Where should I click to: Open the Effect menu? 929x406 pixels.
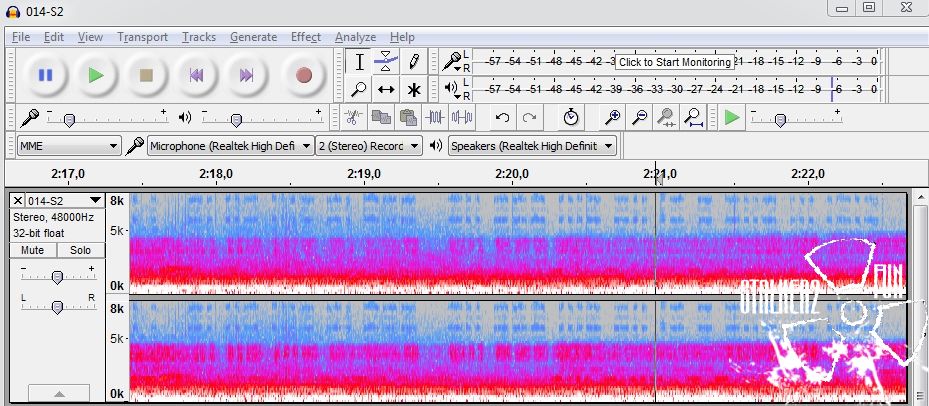[305, 37]
